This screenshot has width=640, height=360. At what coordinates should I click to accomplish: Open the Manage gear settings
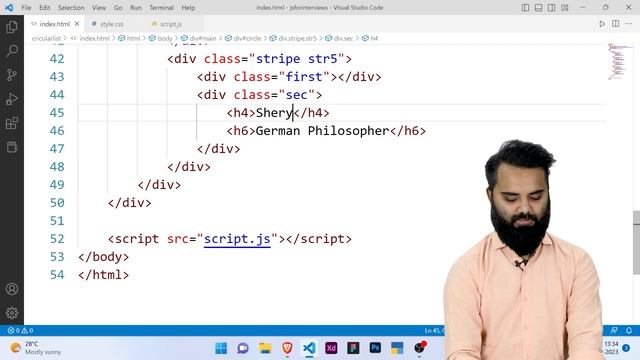12,313
